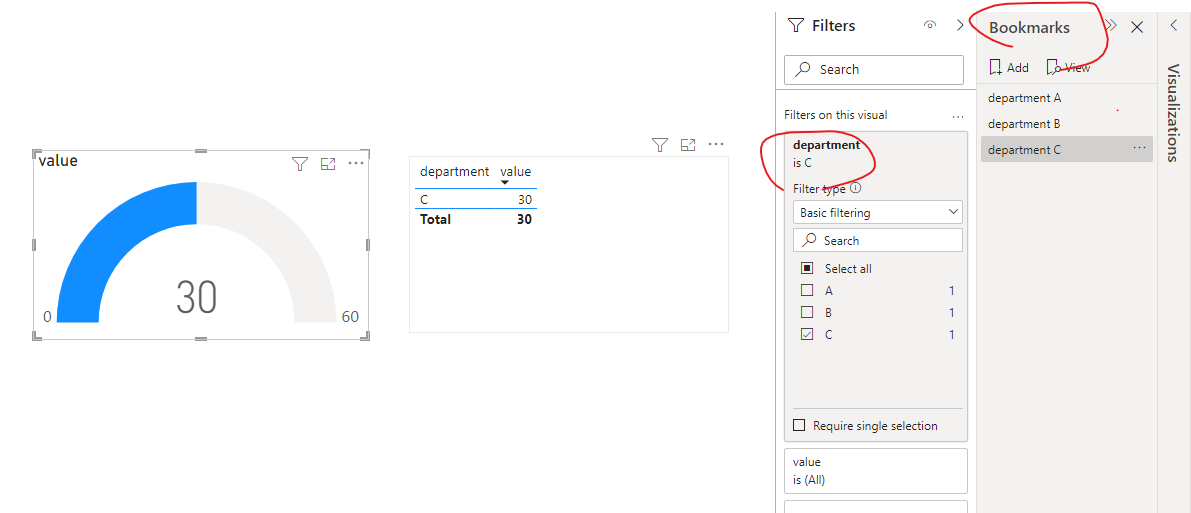This screenshot has height=513, width=1191.
Task: Check the A department checkbox
Action: coord(807,290)
